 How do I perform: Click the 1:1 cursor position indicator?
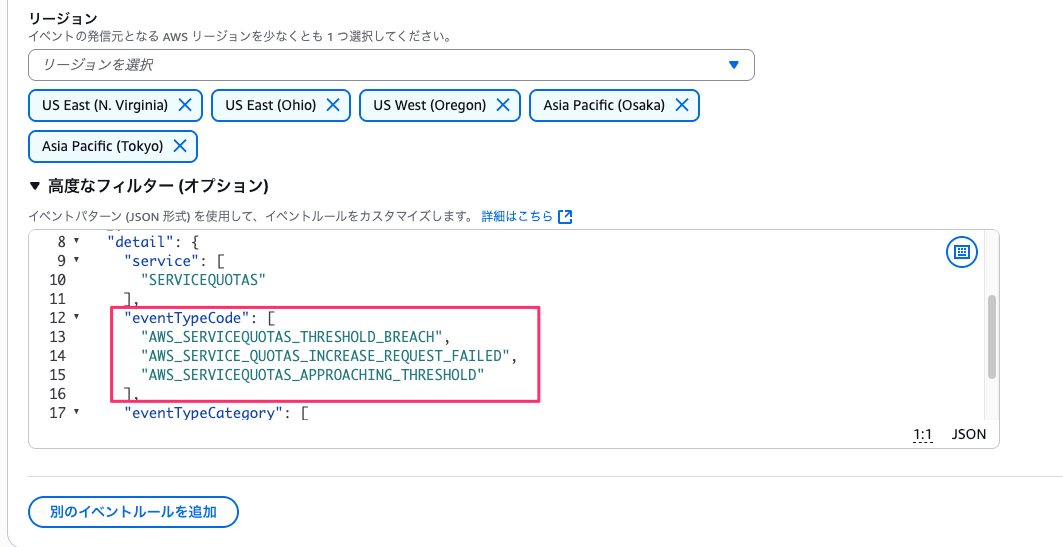tap(922, 435)
